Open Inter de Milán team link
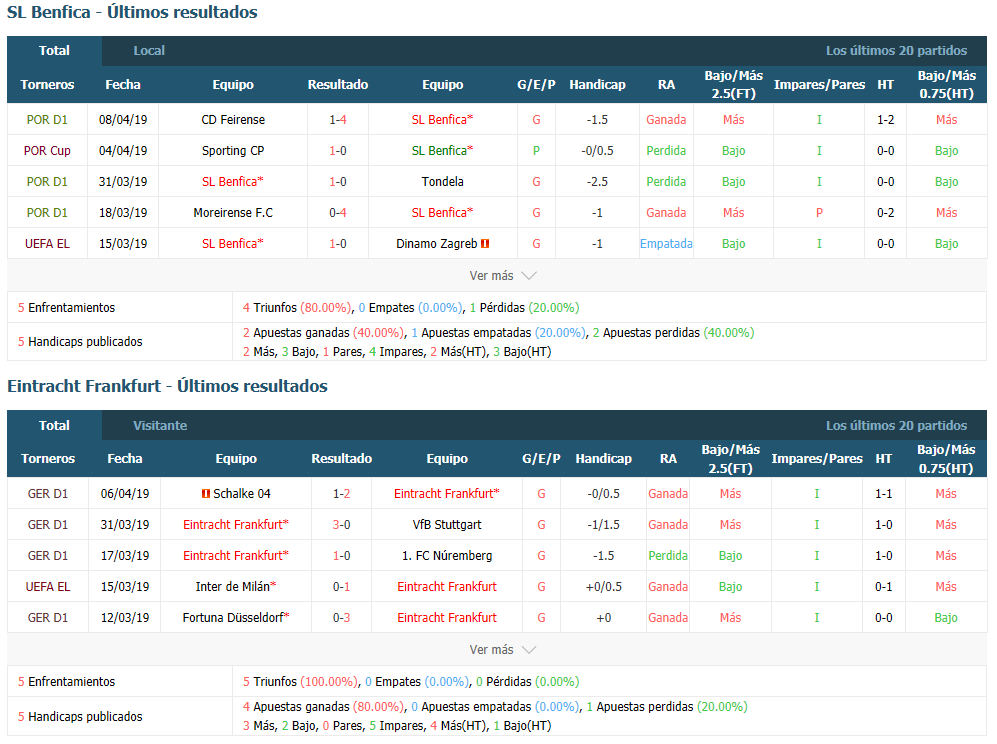The image size is (997, 744). (235, 586)
